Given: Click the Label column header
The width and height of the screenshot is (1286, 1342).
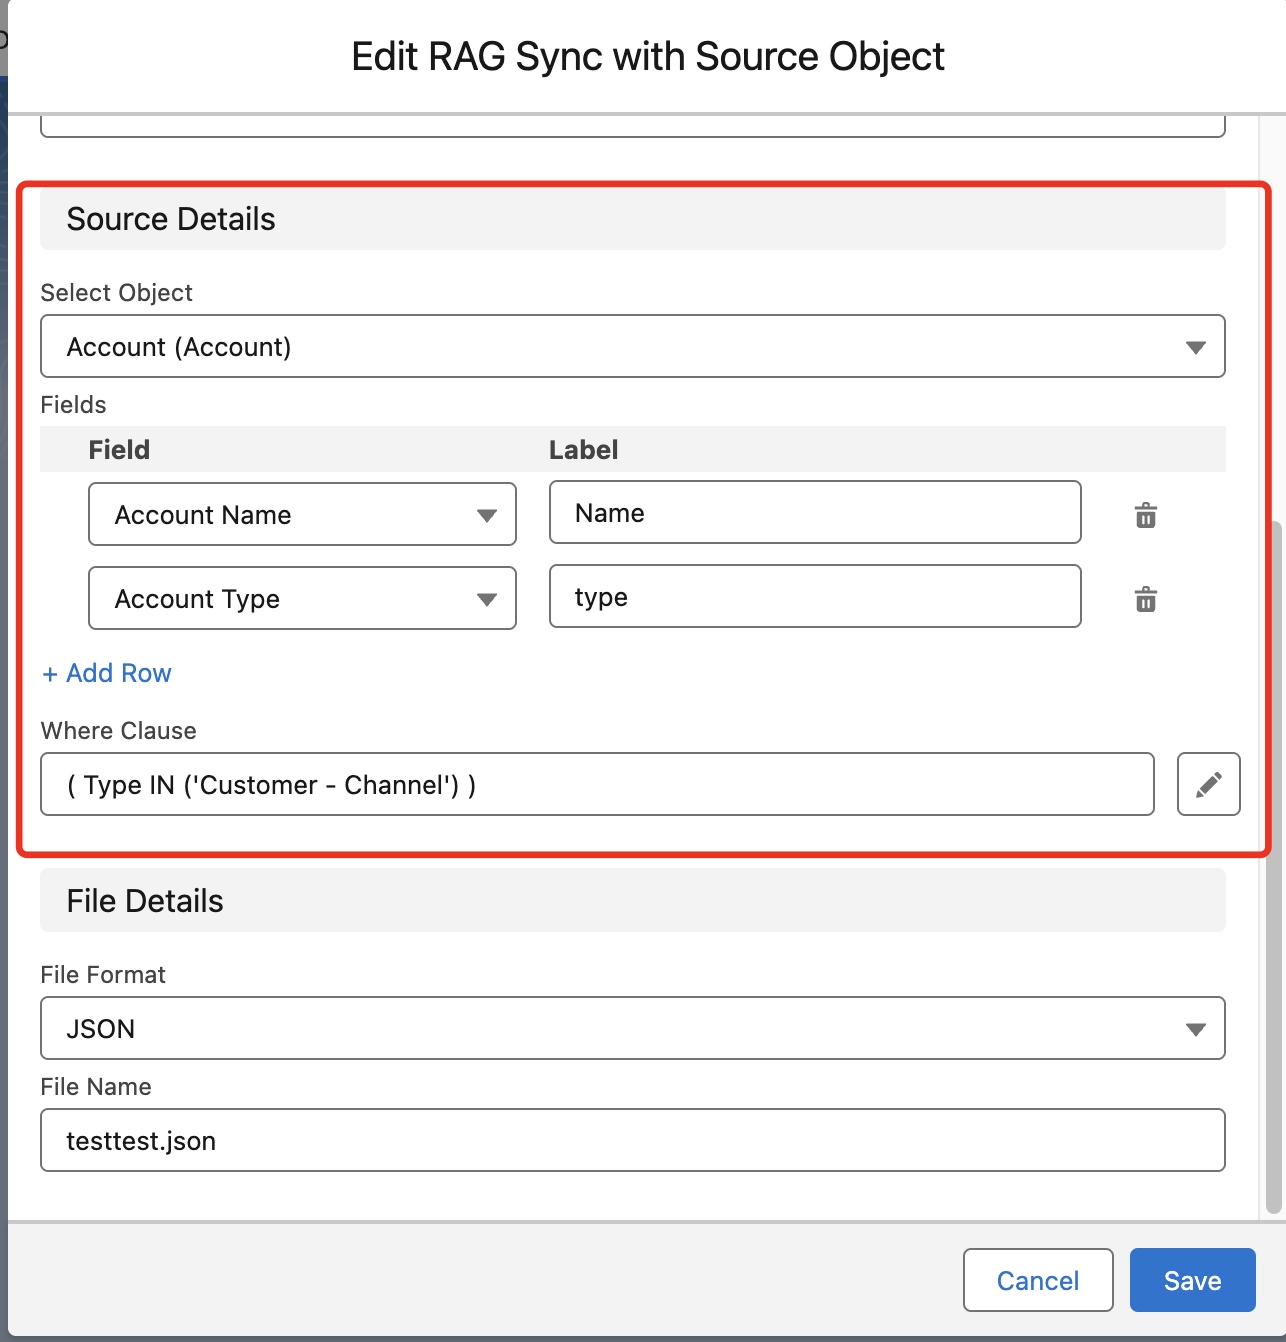Looking at the screenshot, I should tap(583, 450).
